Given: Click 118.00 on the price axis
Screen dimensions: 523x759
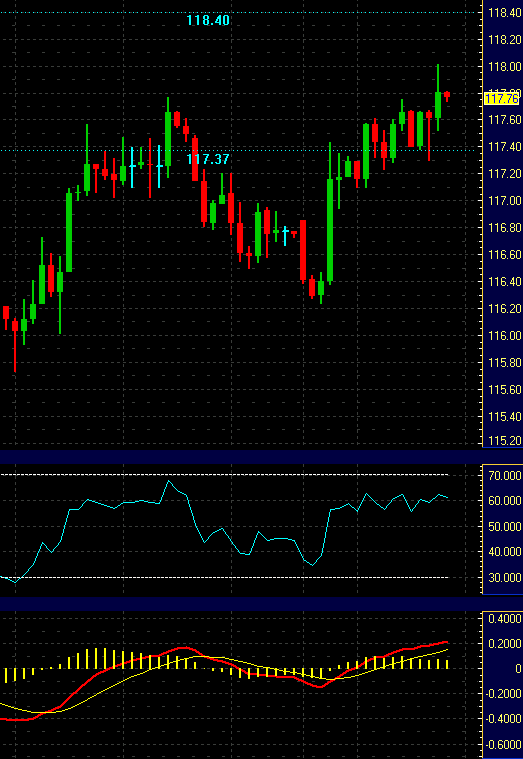Looking at the screenshot, I should [505, 67].
